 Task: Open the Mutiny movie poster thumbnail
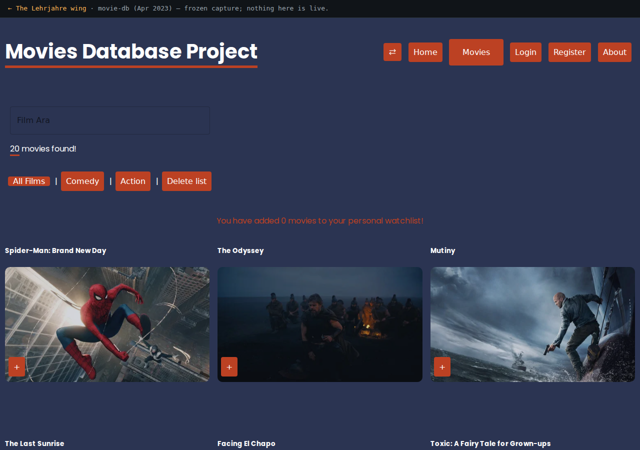tap(533, 325)
